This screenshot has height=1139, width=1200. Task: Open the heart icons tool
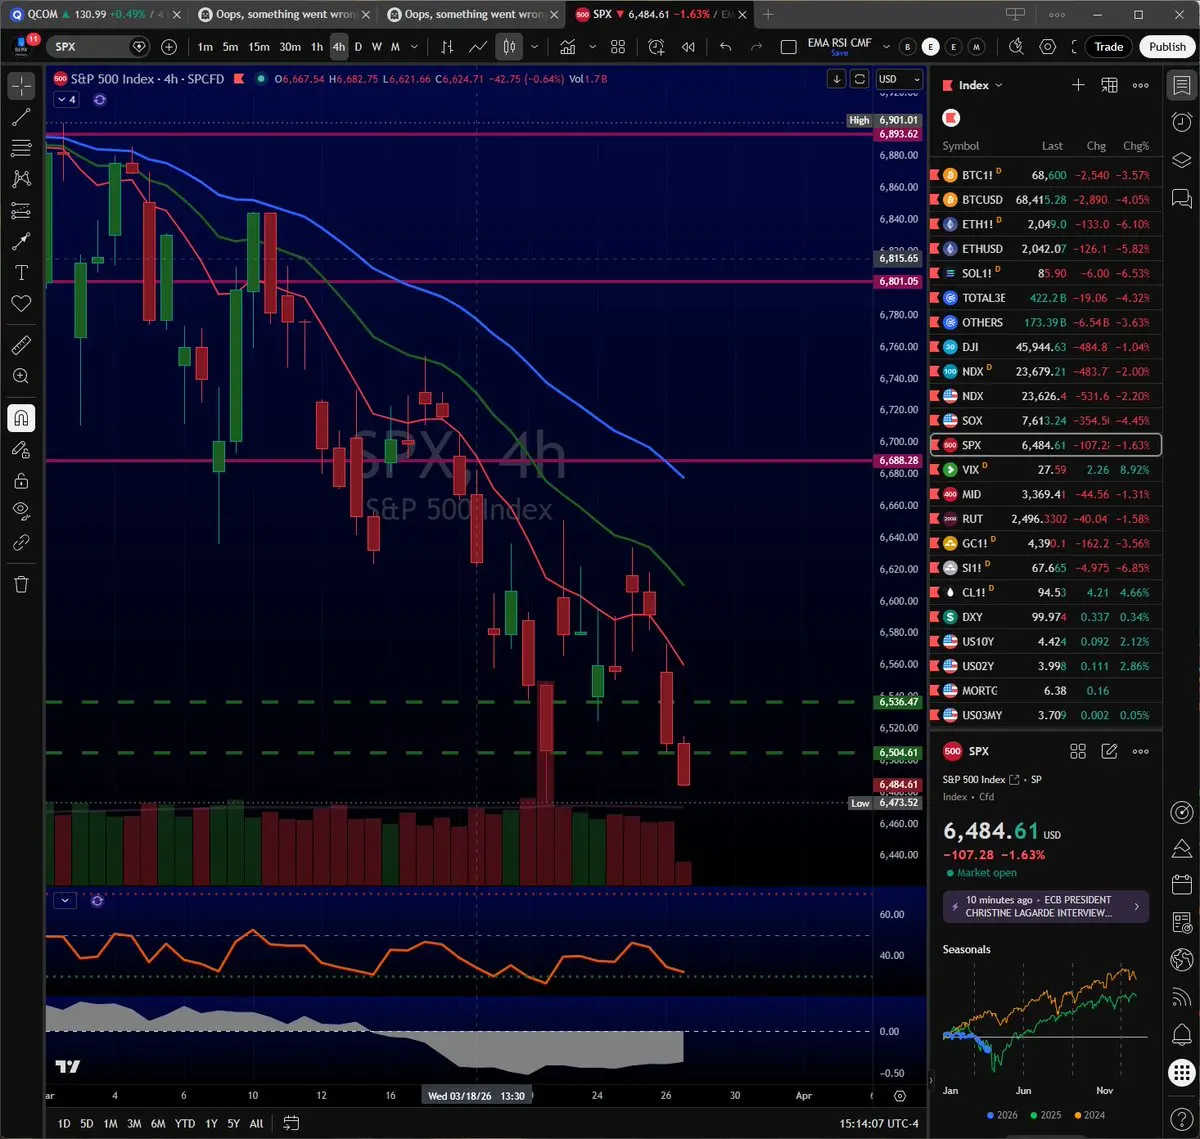[21, 303]
